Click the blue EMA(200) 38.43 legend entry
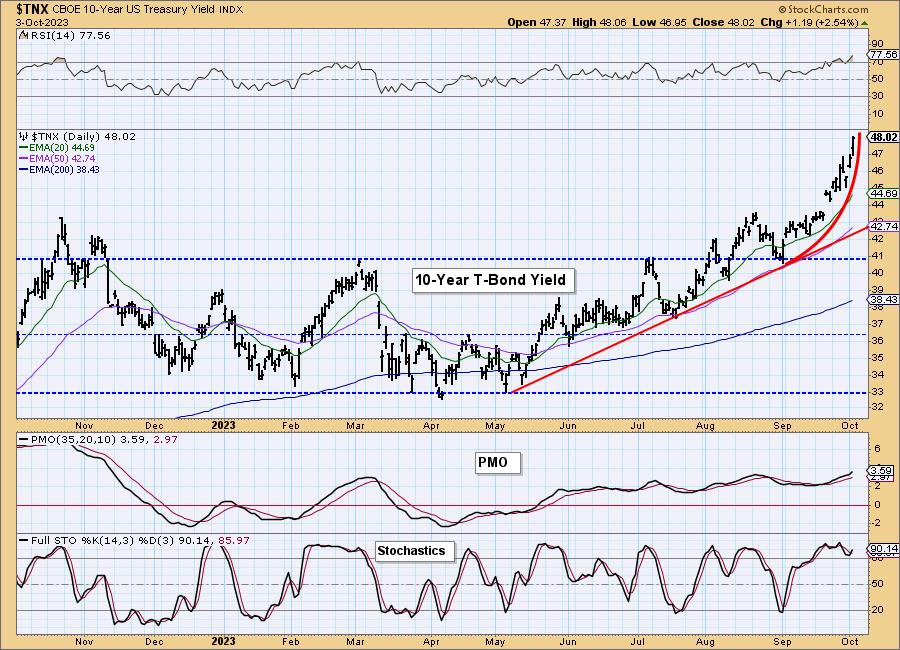Screen dimensions: 900x650 [x=60, y=169]
